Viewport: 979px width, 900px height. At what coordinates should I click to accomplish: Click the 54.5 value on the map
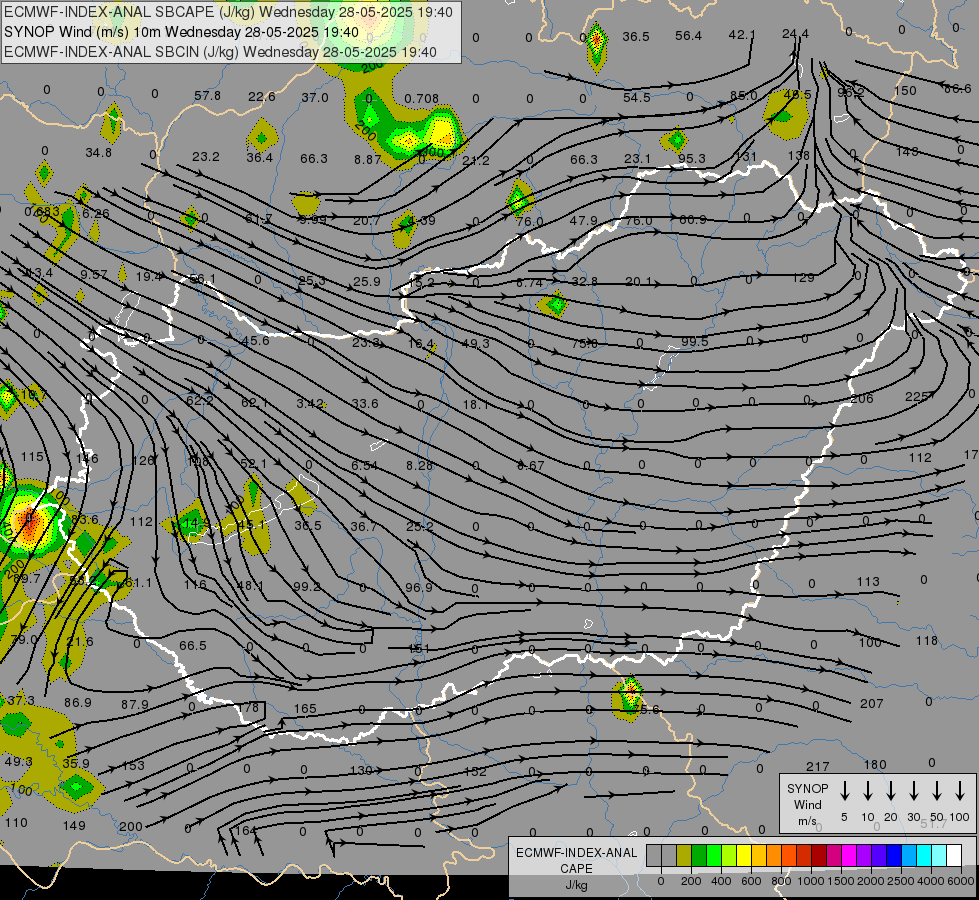(636, 97)
